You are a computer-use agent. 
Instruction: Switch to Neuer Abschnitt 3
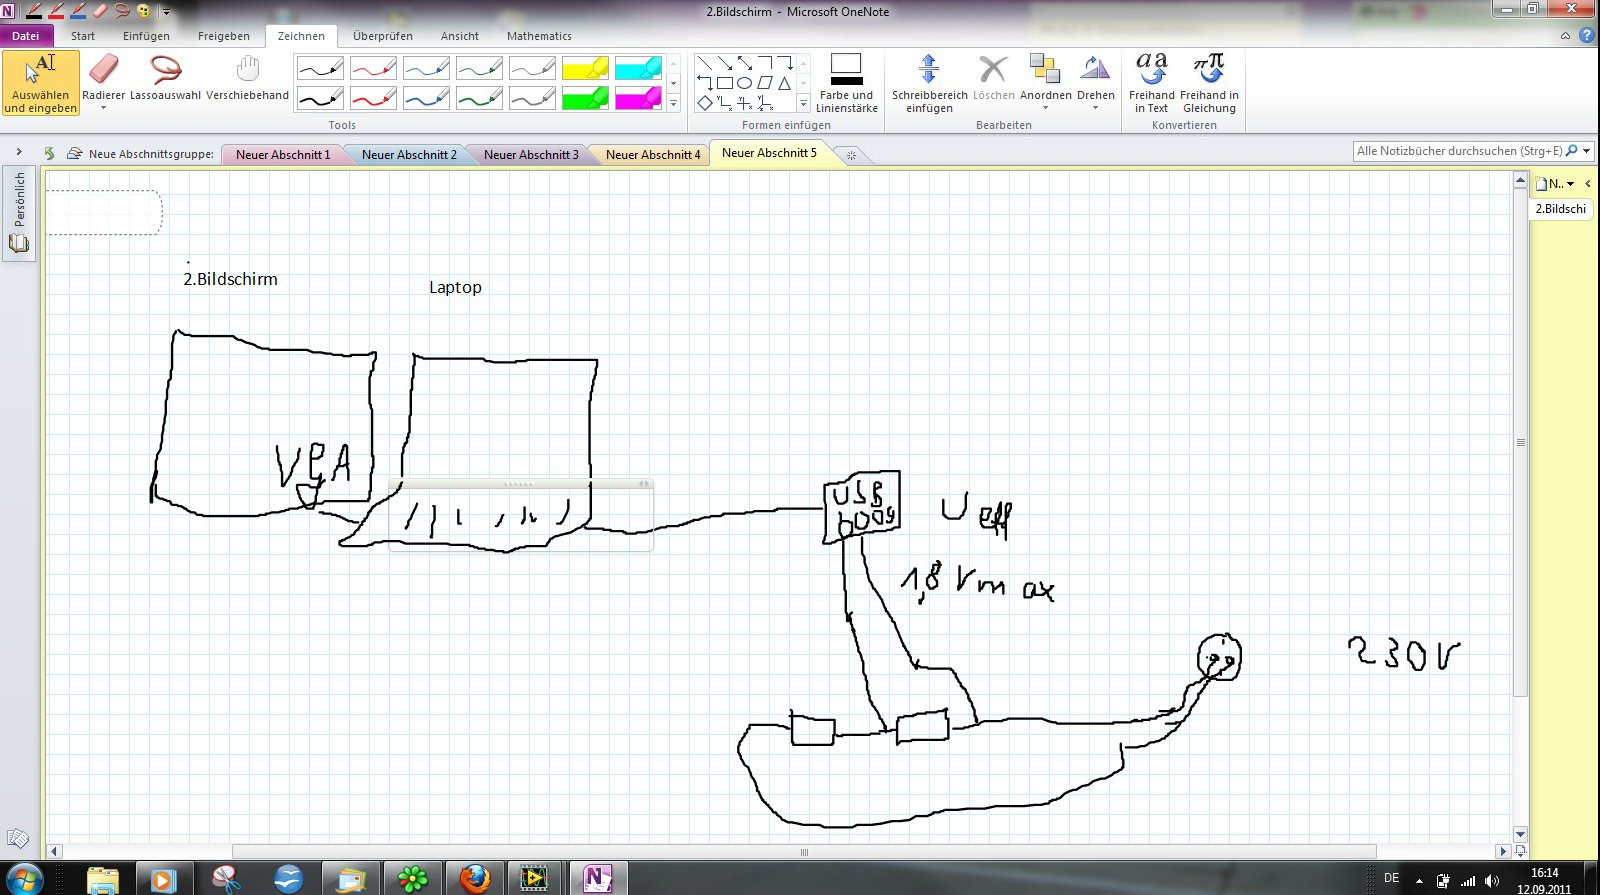click(531, 155)
